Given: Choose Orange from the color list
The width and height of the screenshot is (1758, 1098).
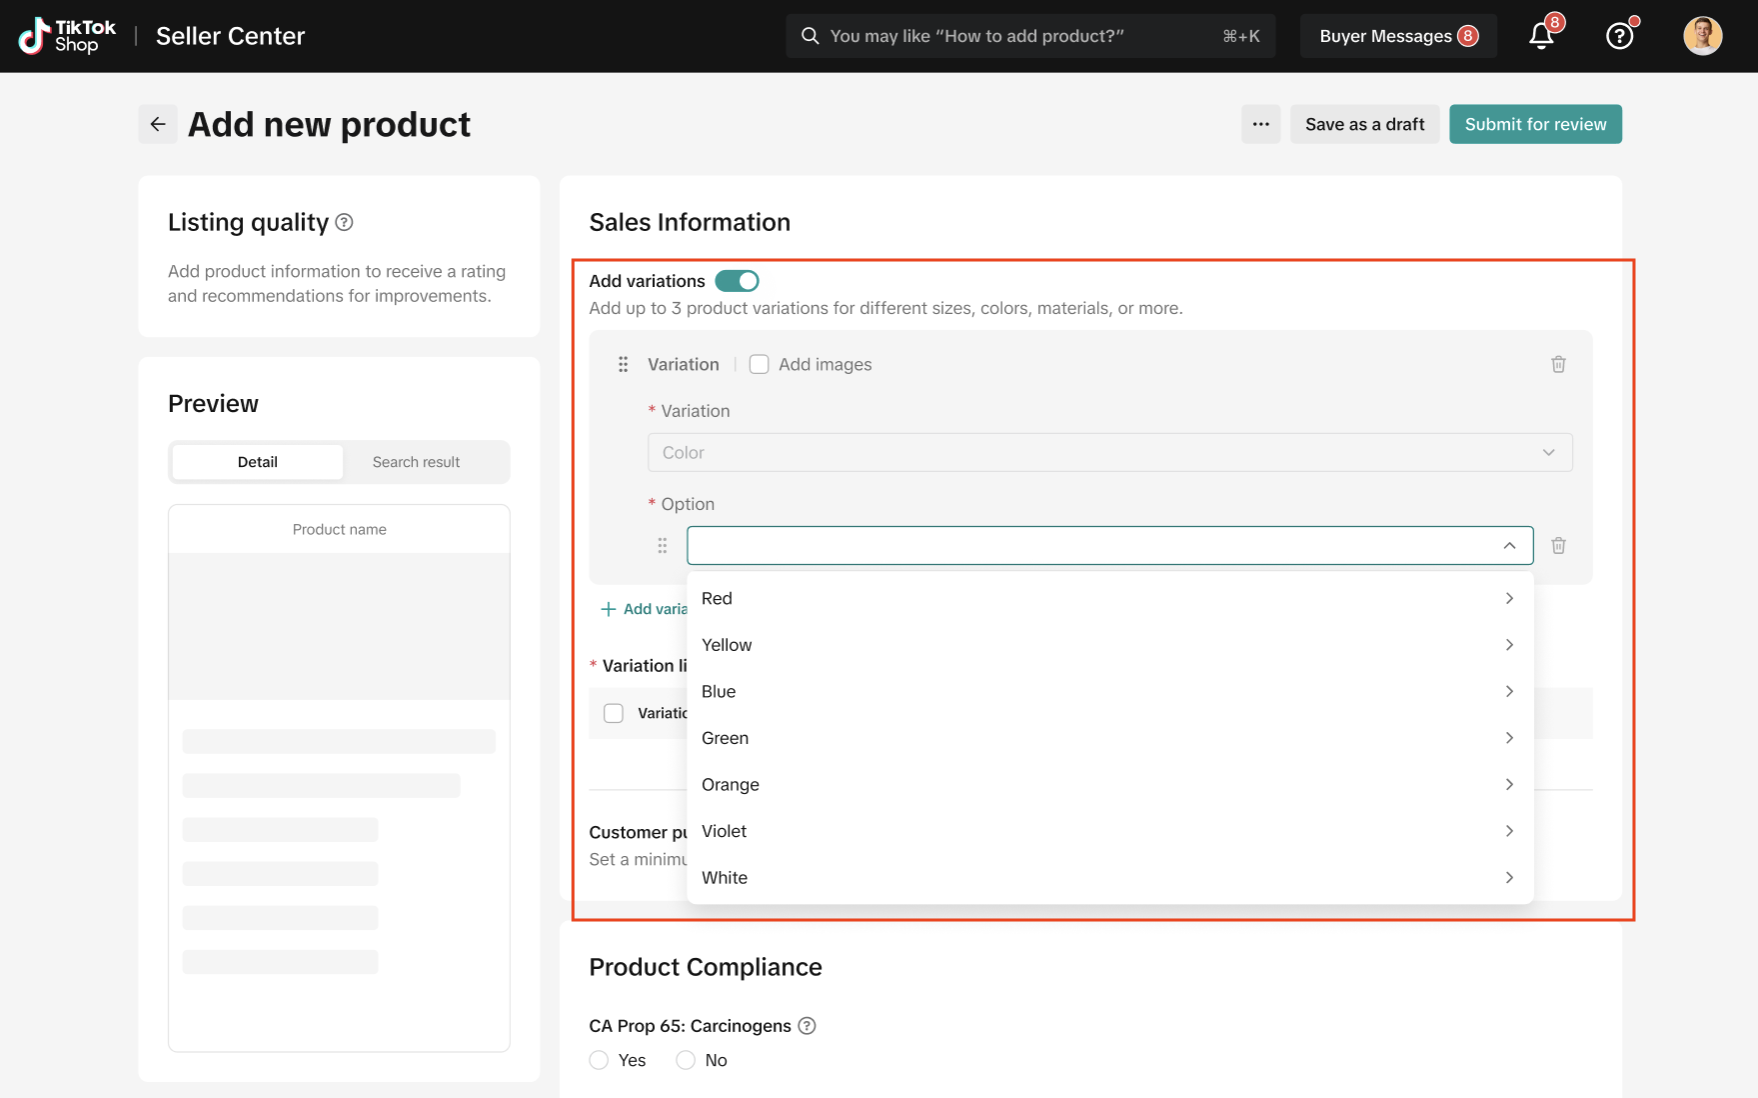Looking at the screenshot, I should coord(731,785).
